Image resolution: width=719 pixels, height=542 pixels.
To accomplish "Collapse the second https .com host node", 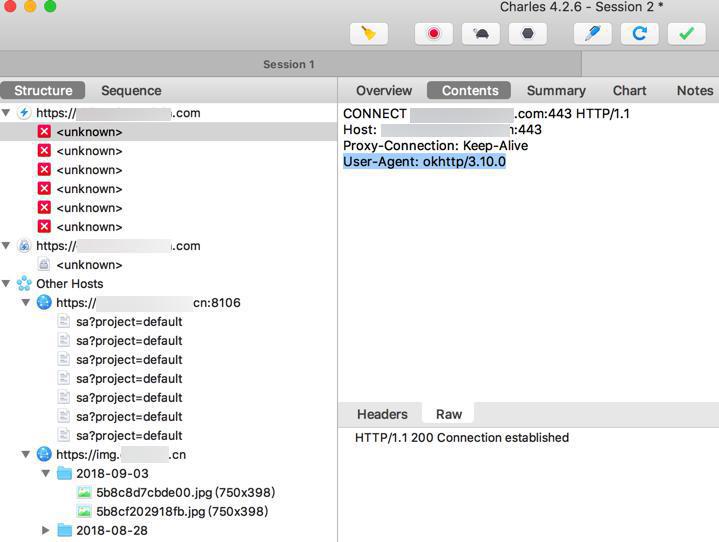I will click(6, 246).
